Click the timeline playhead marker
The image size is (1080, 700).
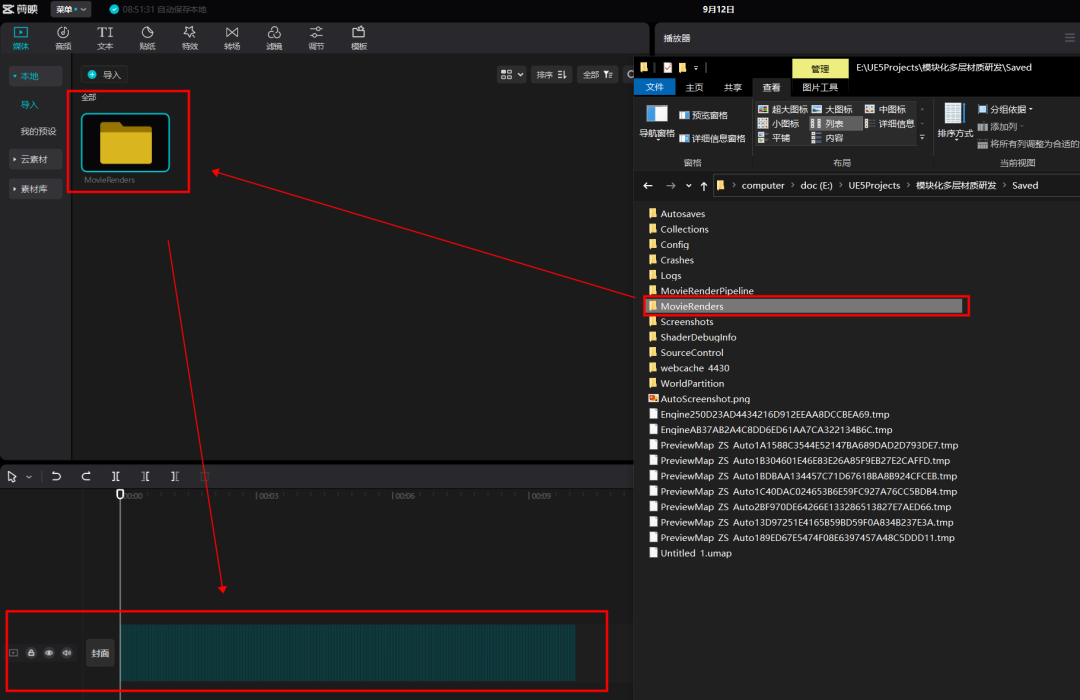(x=120, y=494)
